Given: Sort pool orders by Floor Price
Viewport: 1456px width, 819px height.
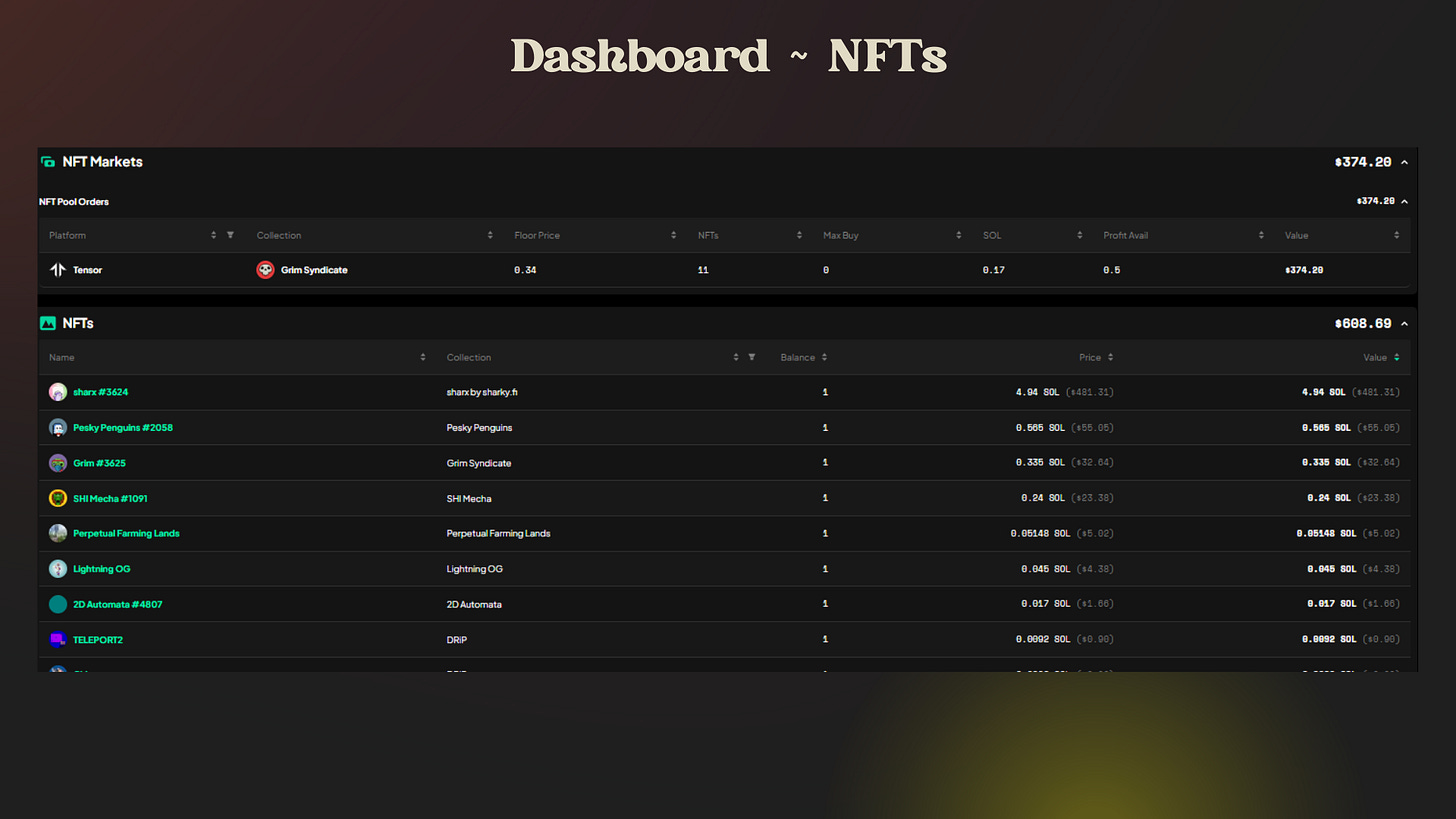Looking at the screenshot, I should (x=673, y=235).
